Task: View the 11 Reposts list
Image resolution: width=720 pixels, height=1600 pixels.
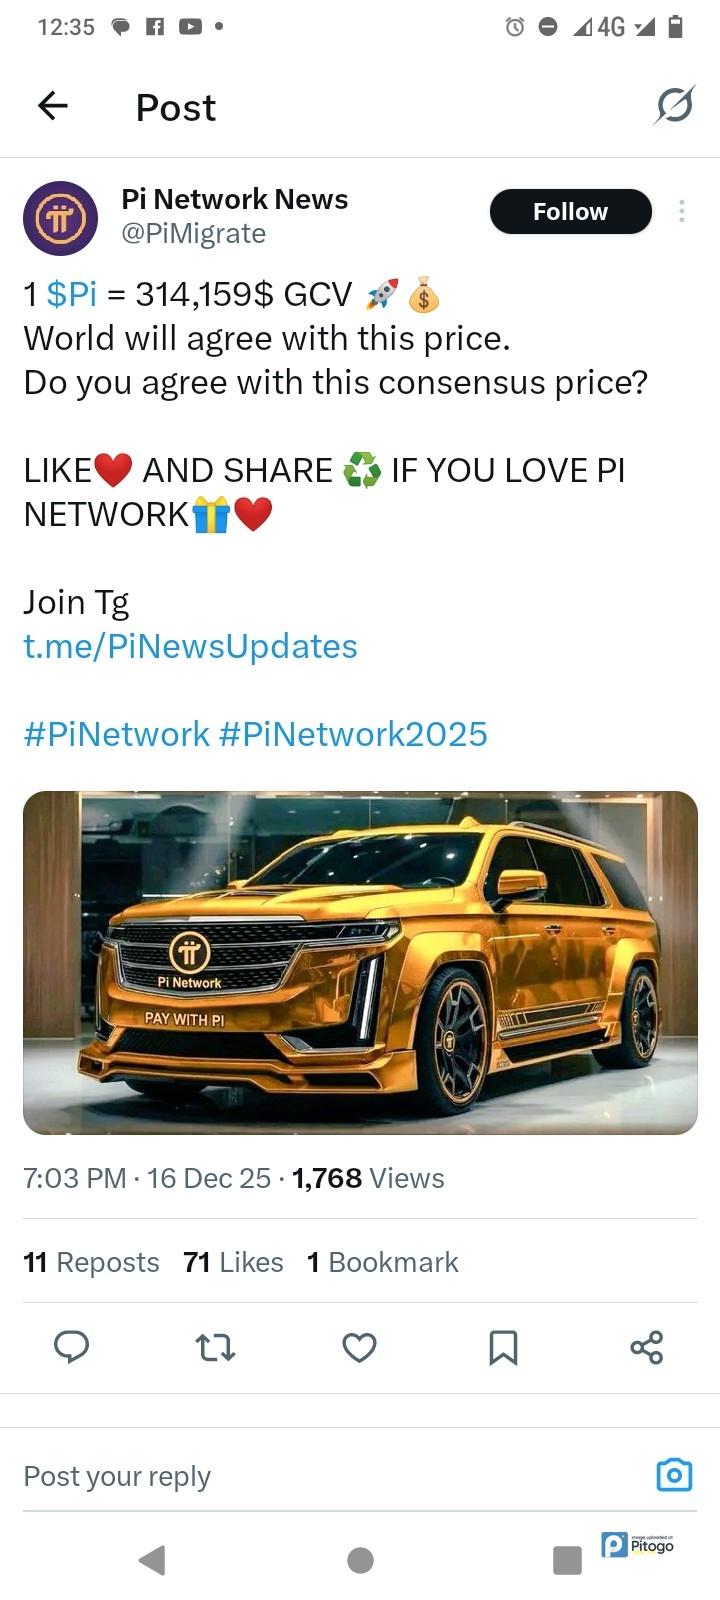Action: click(91, 1262)
